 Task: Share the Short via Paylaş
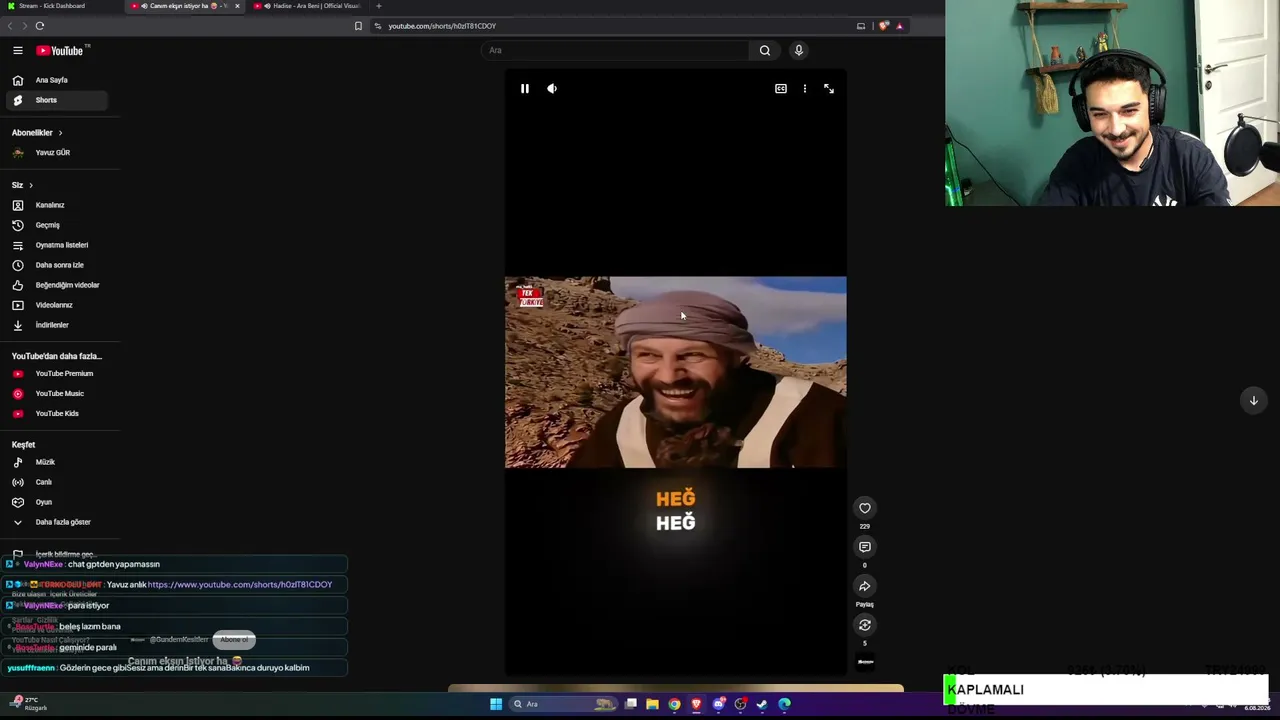coord(865,586)
